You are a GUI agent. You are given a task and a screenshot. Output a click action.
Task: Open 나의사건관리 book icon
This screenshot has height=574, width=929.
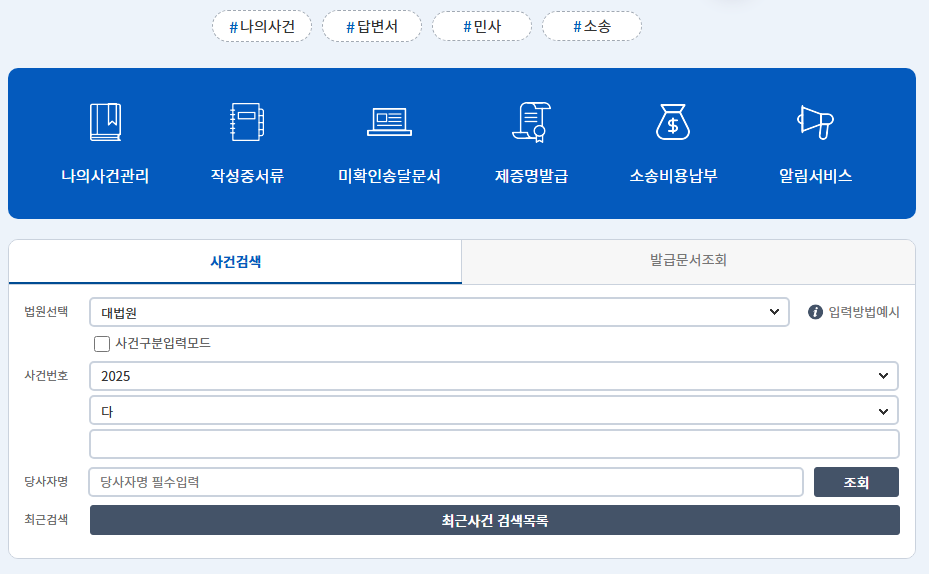(x=105, y=122)
